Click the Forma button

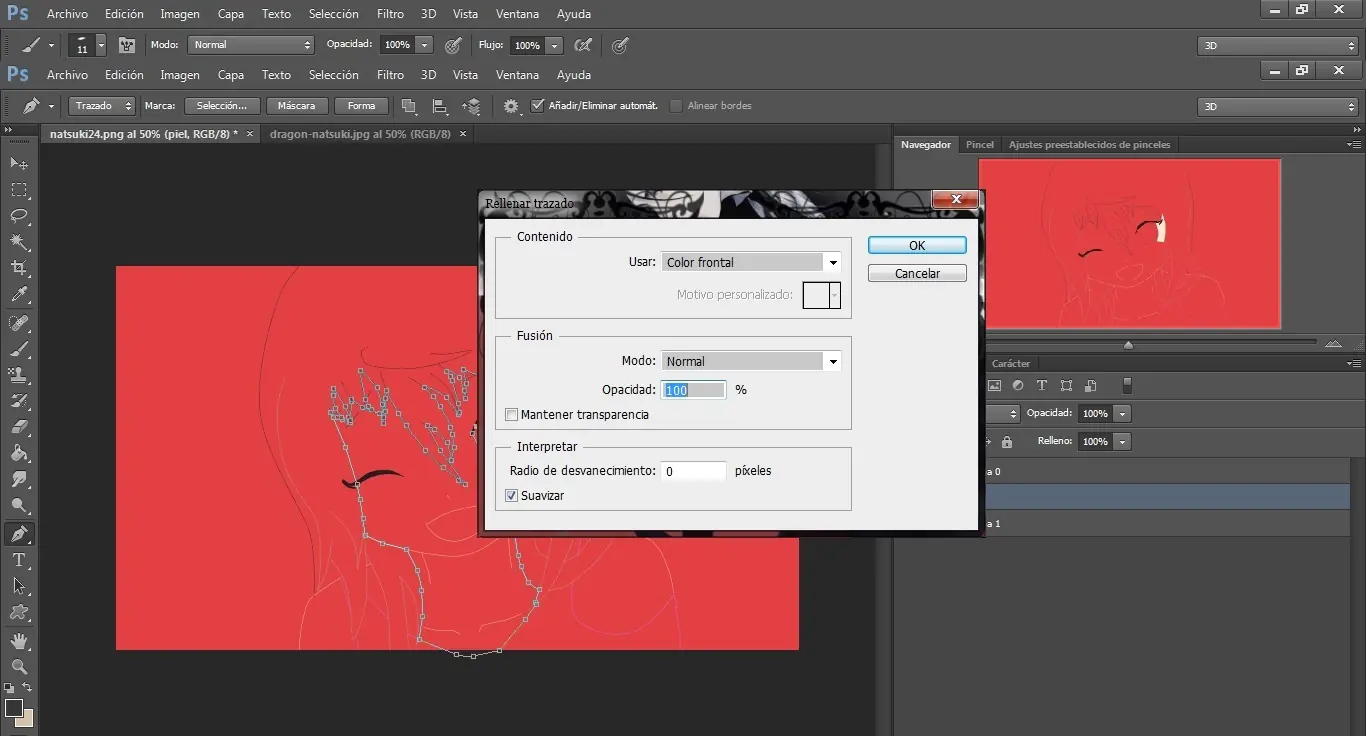[x=361, y=106]
